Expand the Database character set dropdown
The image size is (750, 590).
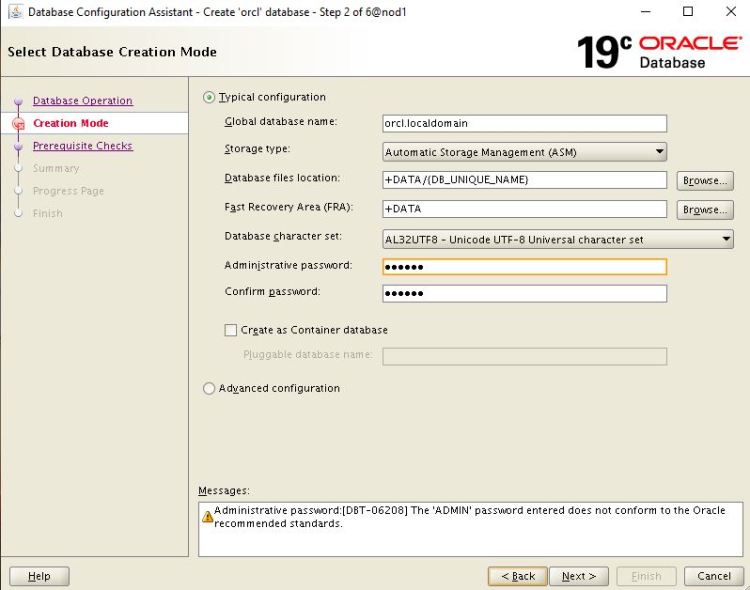tap(557, 240)
